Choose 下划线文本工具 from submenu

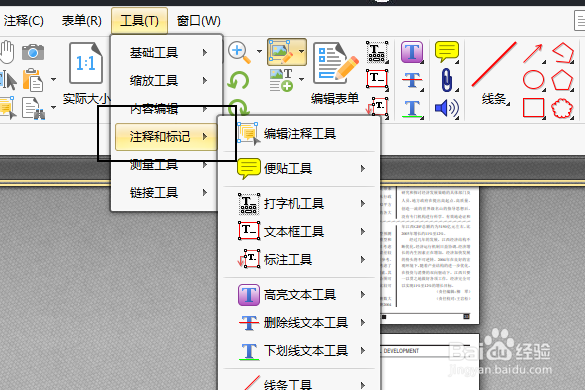tap(299, 351)
